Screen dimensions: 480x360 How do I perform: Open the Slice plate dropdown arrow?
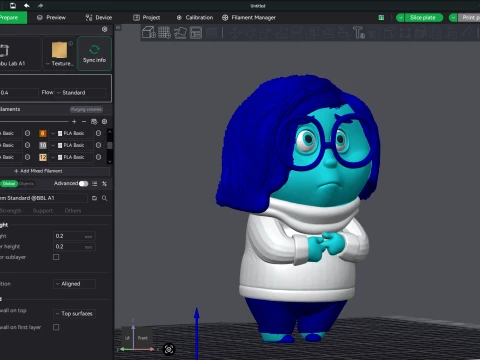click(x=400, y=18)
